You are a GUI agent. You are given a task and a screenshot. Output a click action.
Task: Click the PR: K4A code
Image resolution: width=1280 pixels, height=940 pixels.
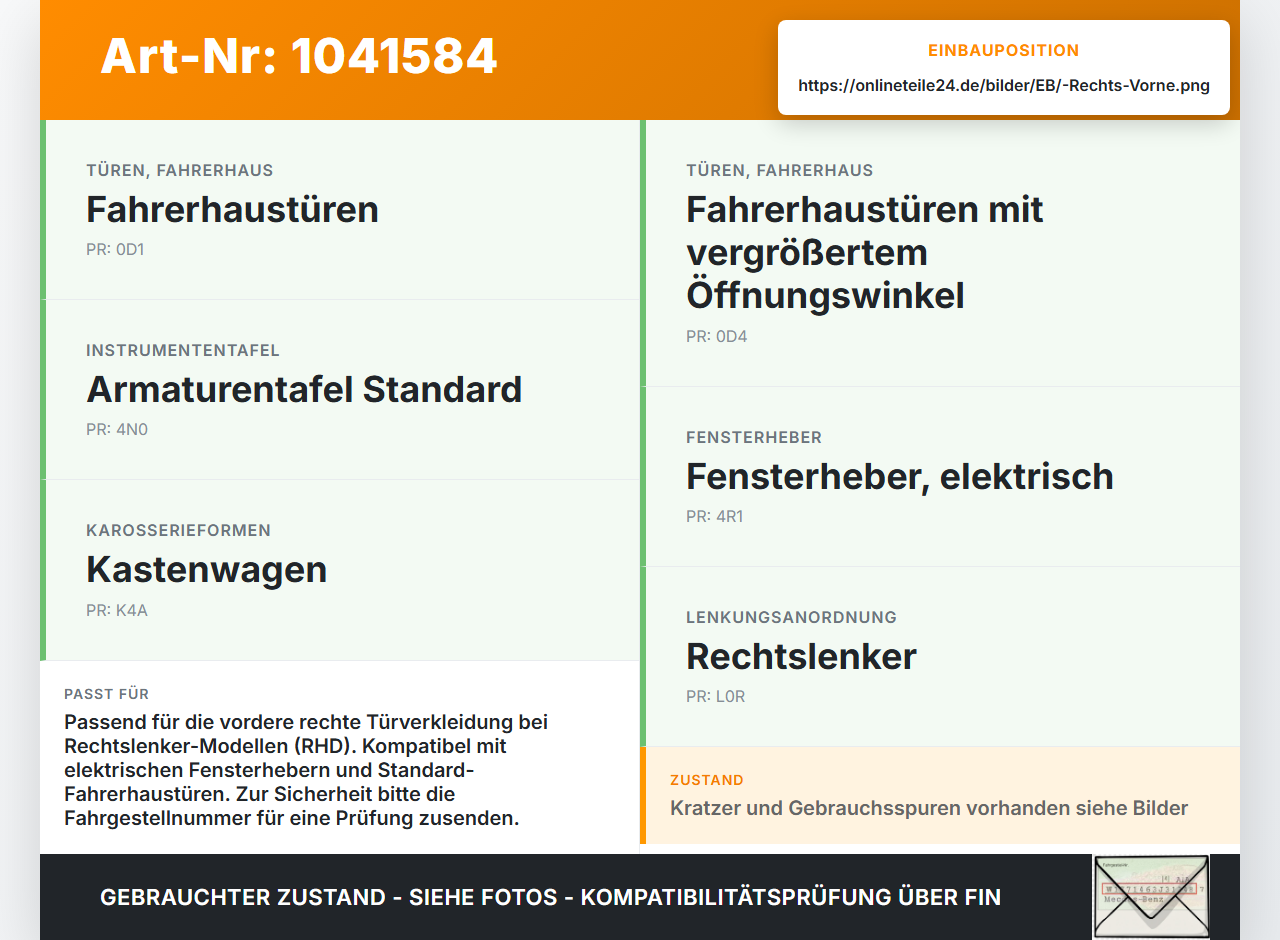[117, 610]
